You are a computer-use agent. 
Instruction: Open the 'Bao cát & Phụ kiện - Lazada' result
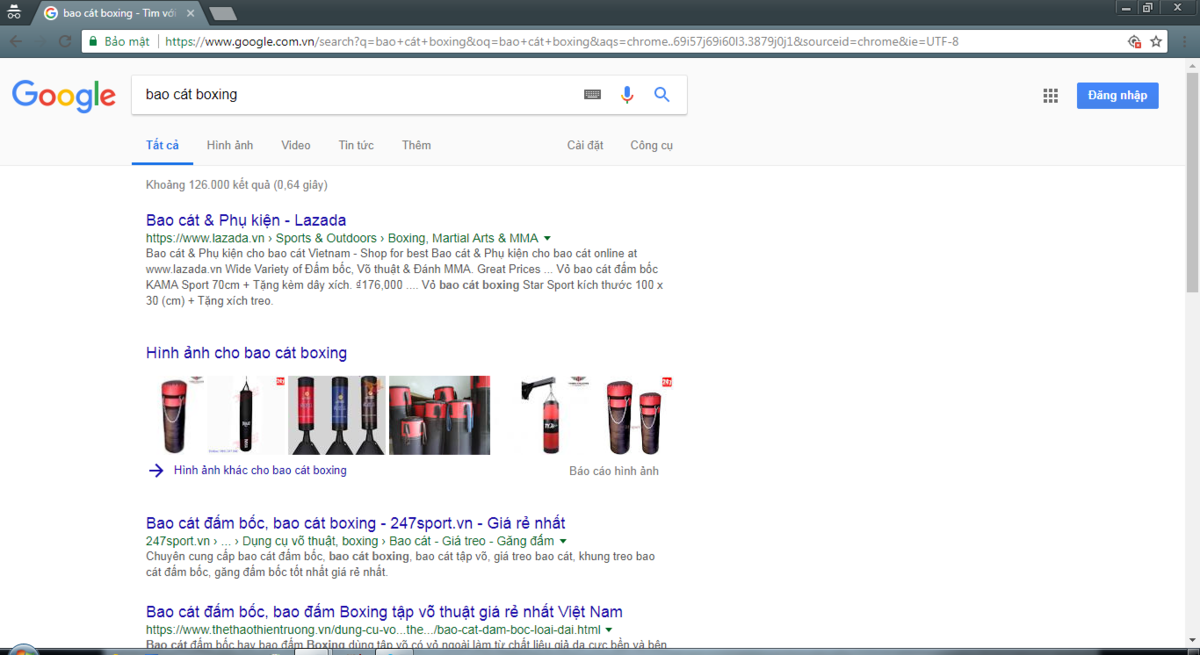click(x=246, y=220)
